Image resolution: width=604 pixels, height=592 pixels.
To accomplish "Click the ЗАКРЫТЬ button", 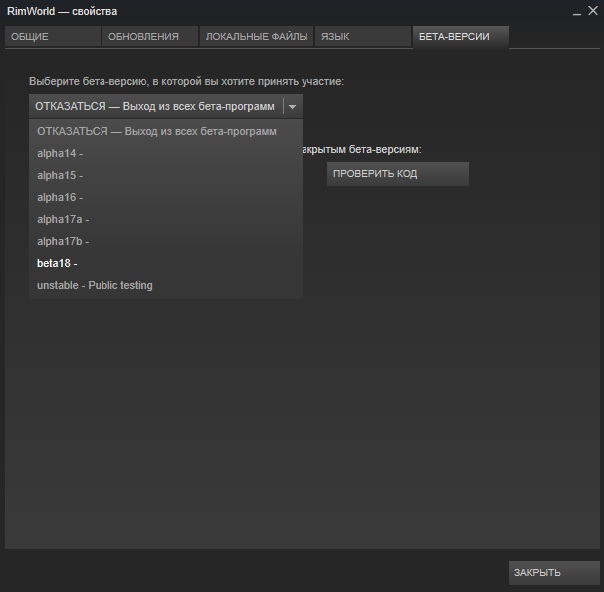I will coord(554,573).
